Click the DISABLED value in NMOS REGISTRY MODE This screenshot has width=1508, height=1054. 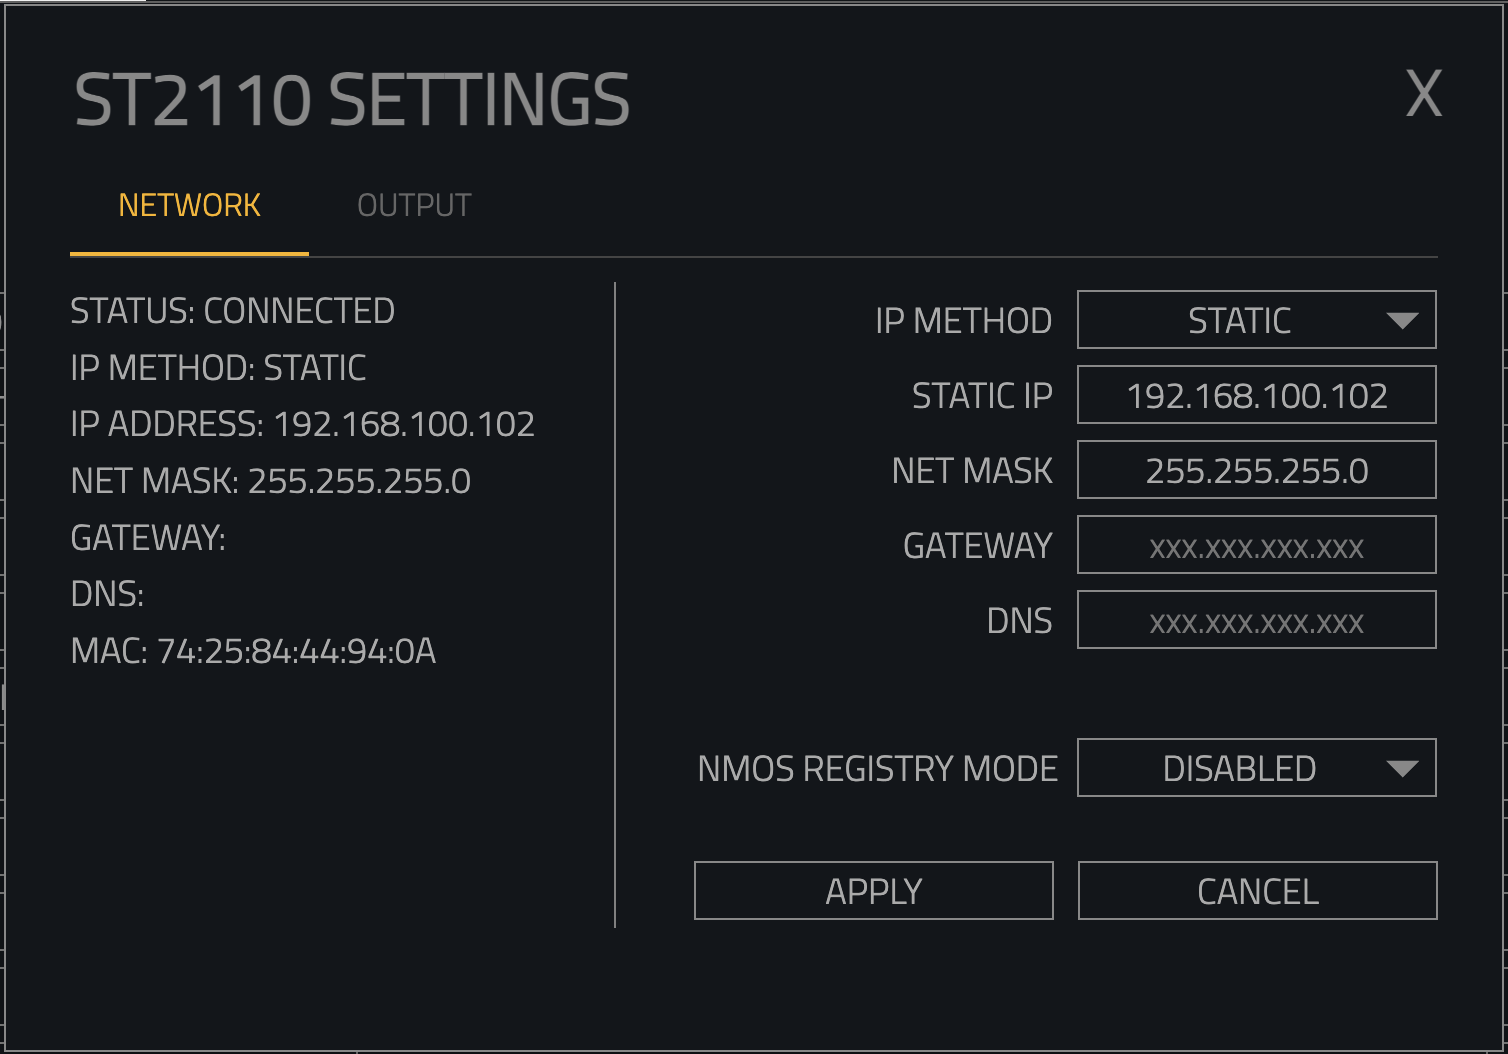click(x=1238, y=769)
